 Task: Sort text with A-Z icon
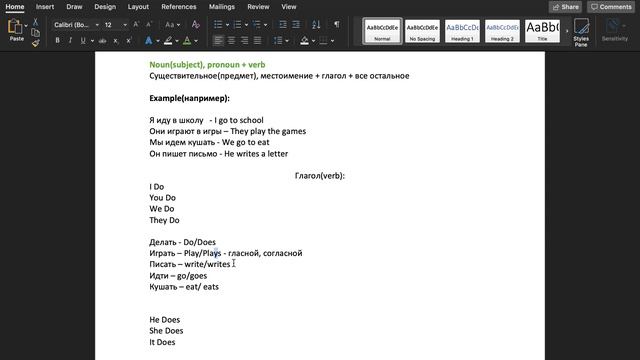coord(316,25)
